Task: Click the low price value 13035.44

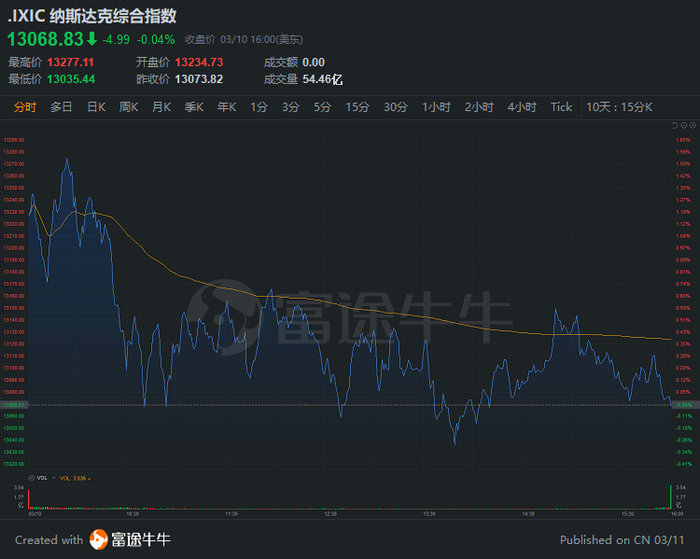Action: click(x=71, y=79)
